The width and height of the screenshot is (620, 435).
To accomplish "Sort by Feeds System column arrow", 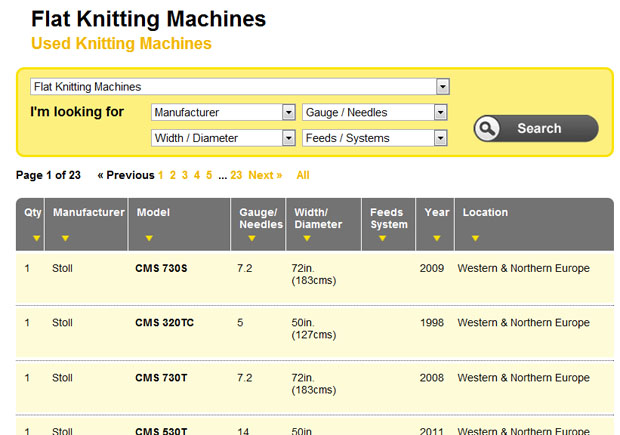I will pos(382,238).
